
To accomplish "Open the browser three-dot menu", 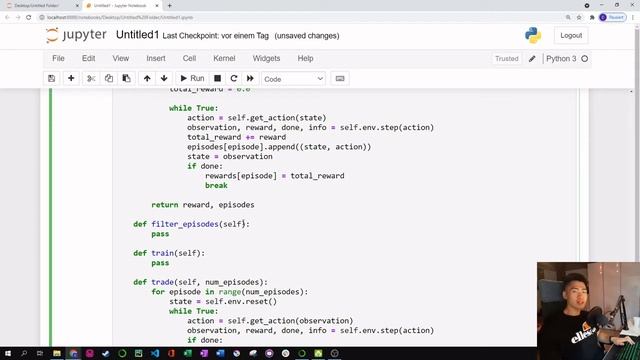I will click(633, 18).
